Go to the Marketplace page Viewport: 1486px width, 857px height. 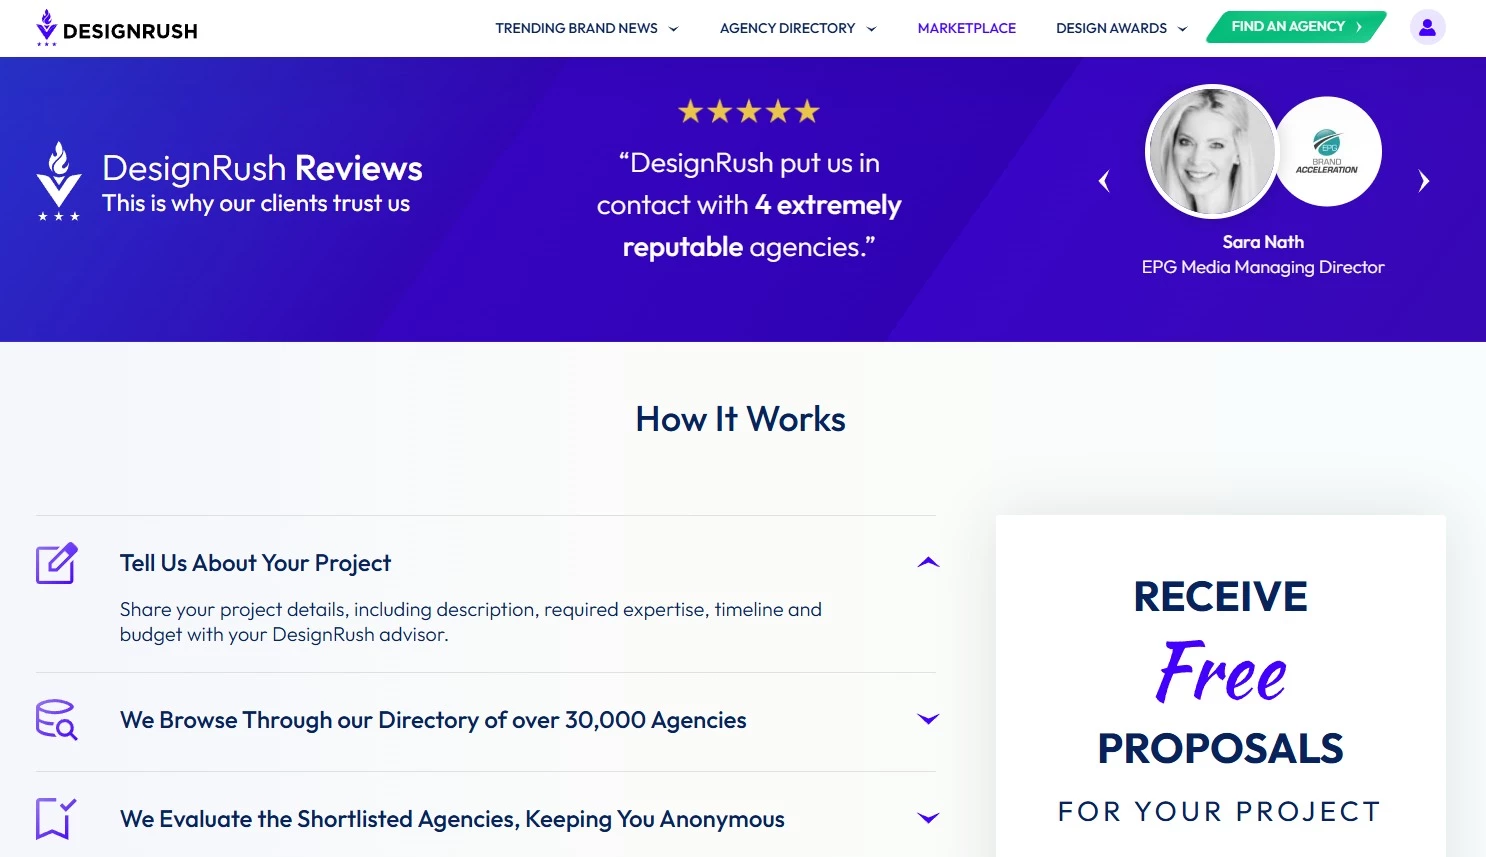pos(967,28)
